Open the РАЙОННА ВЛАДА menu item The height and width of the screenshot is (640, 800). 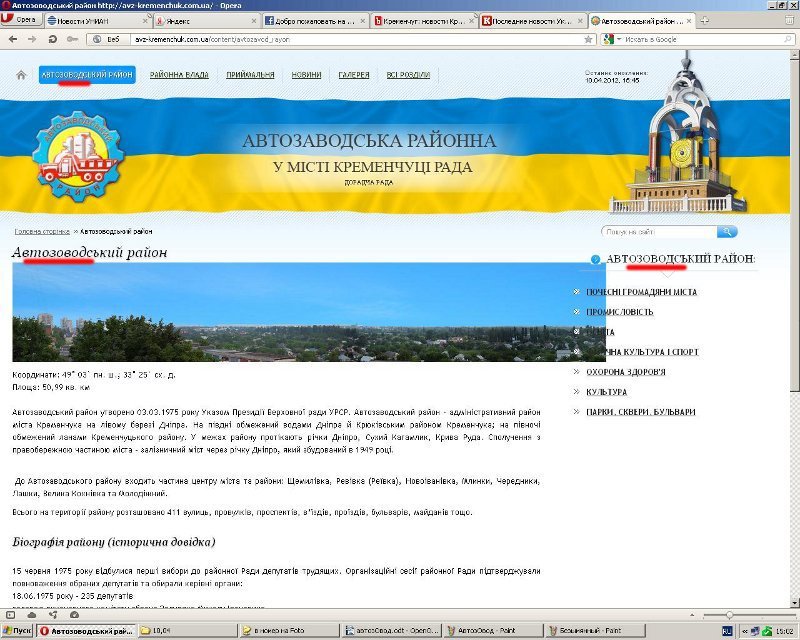point(180,75)
